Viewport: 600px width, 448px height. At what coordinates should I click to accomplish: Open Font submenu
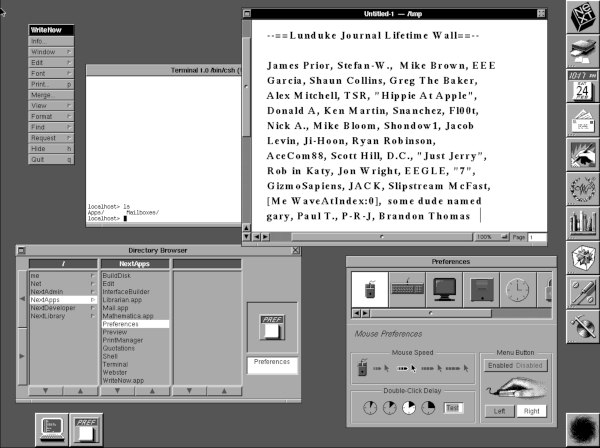tap(51, 73)
